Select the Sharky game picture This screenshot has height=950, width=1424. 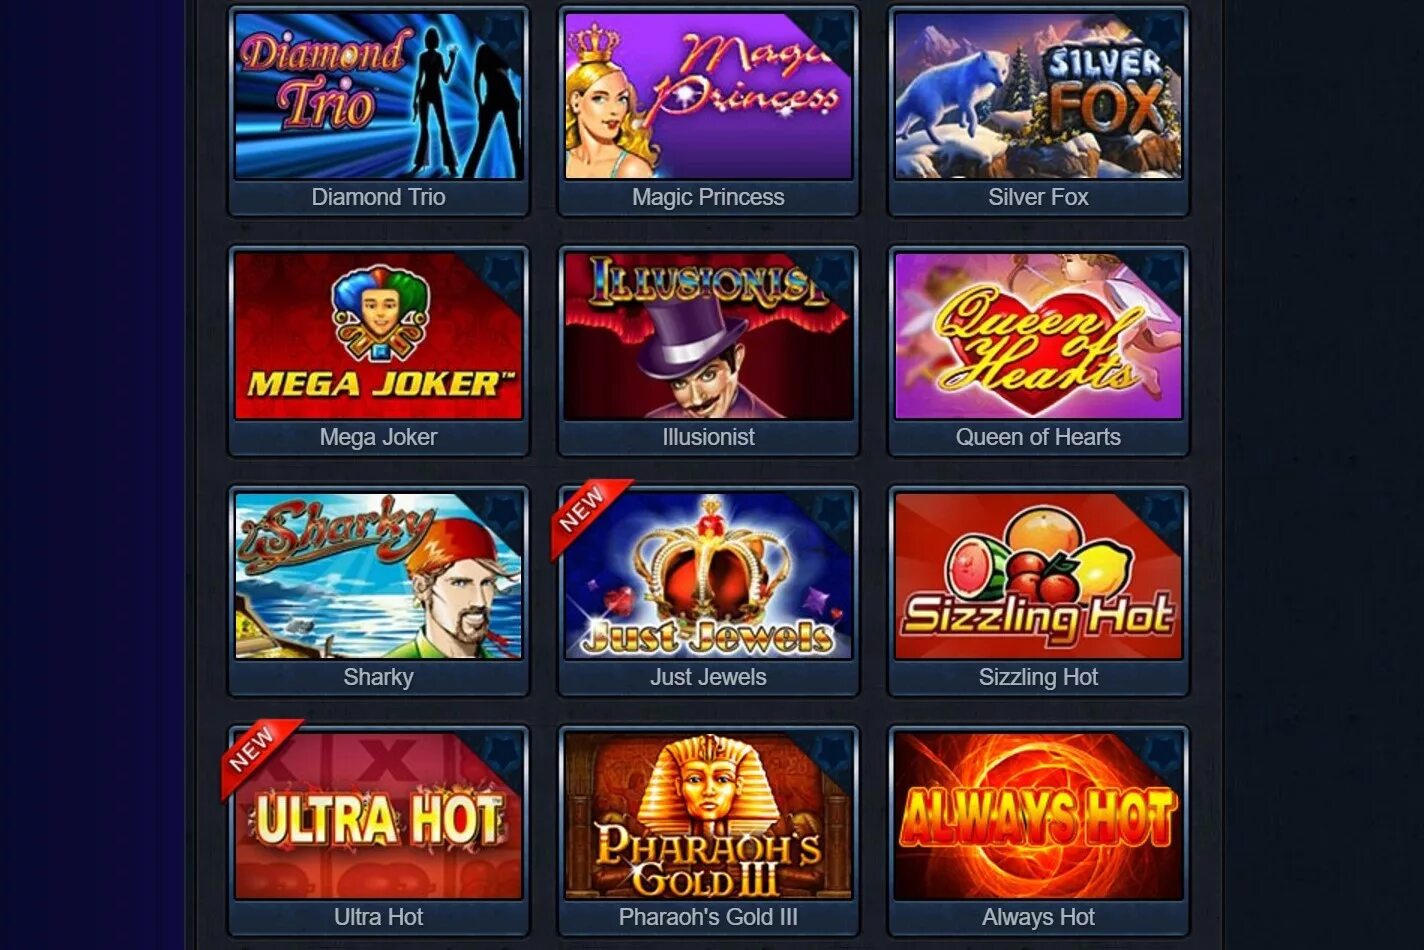coord(378,576)
